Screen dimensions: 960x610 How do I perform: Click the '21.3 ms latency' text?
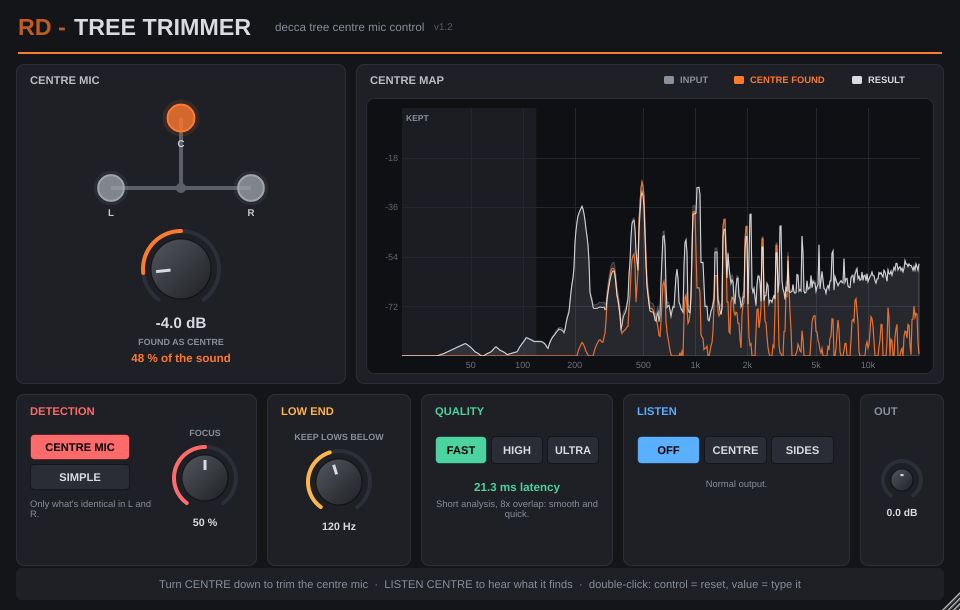pos(517,487)
